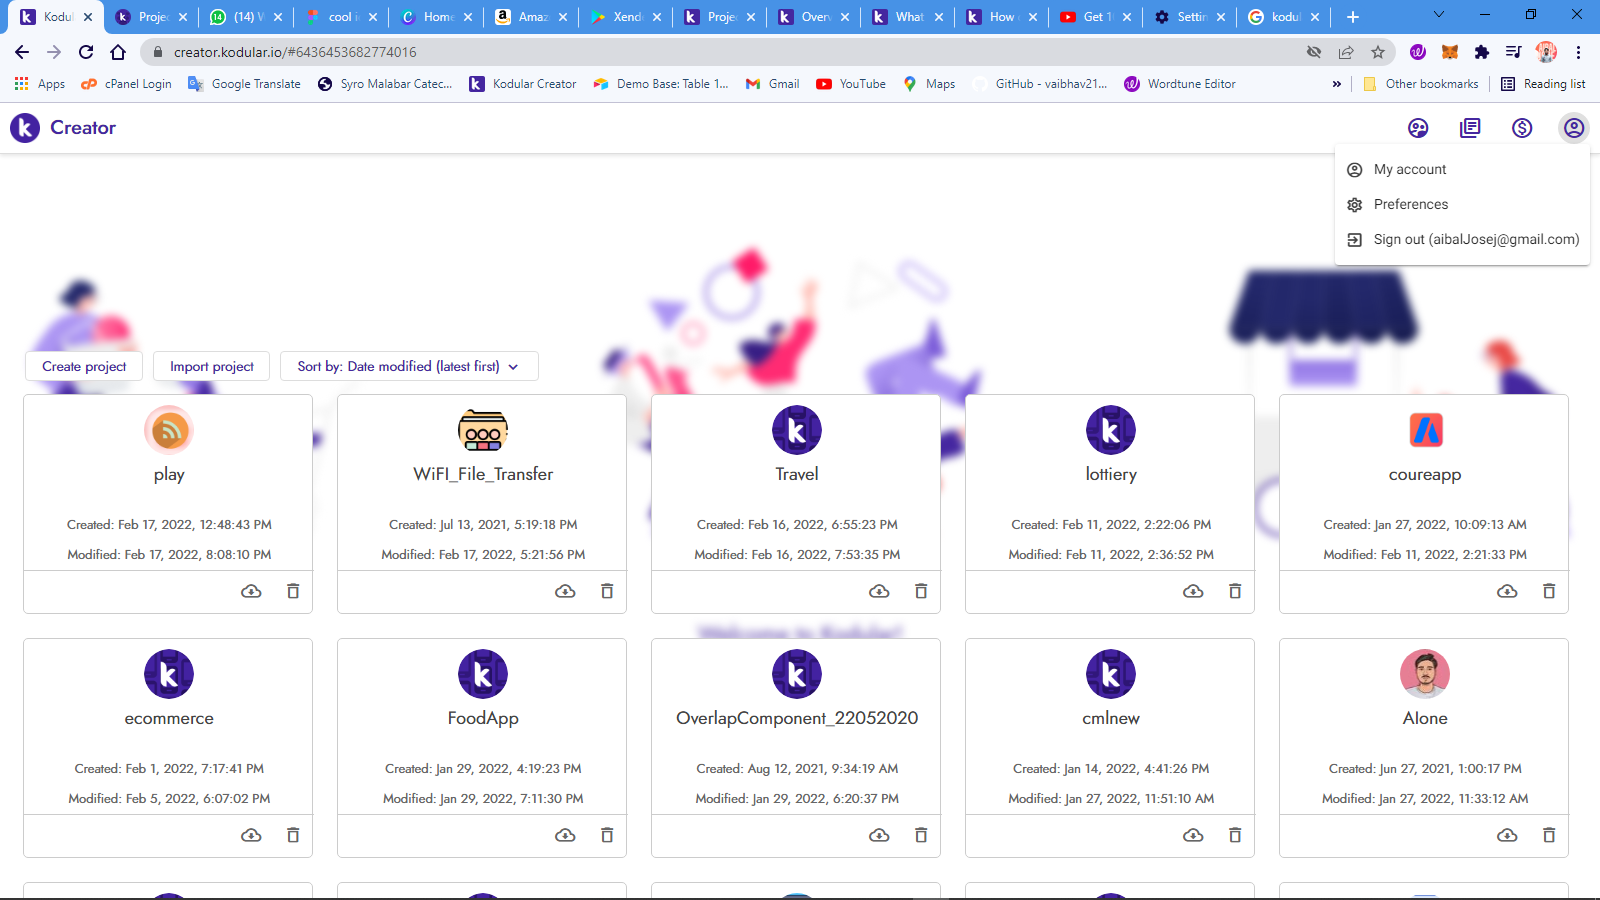Reload the page in browser
The image size is (1600, 900).
[x=86, y=52]
